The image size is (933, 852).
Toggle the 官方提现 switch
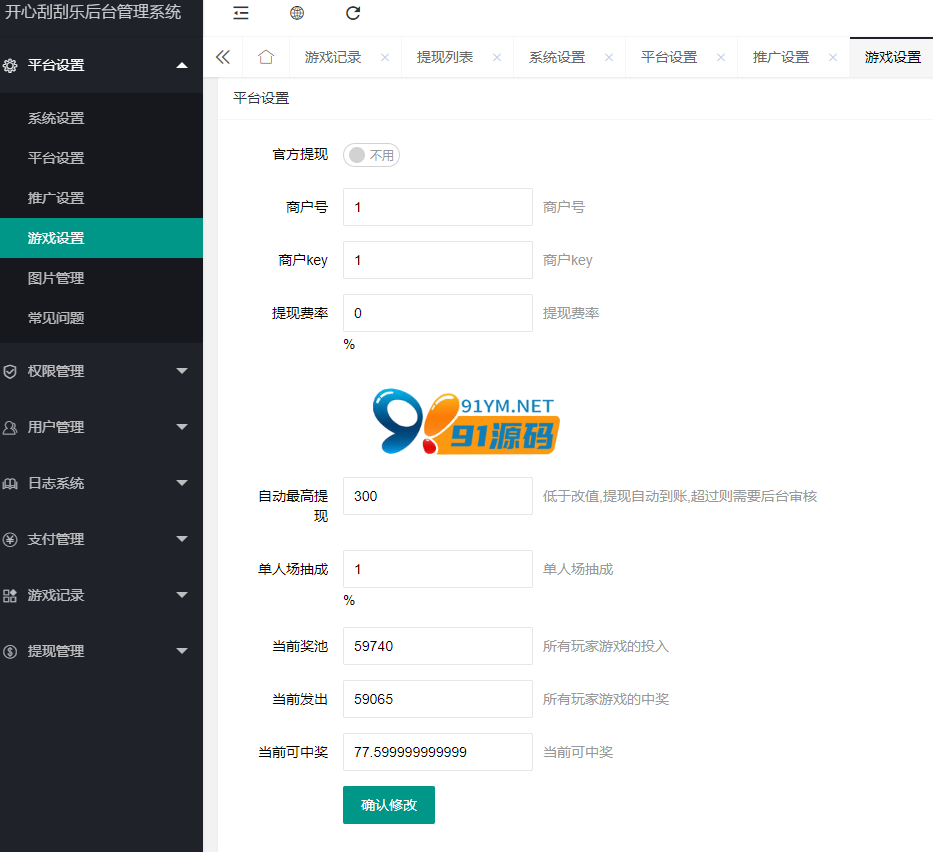tap(371, 155)
